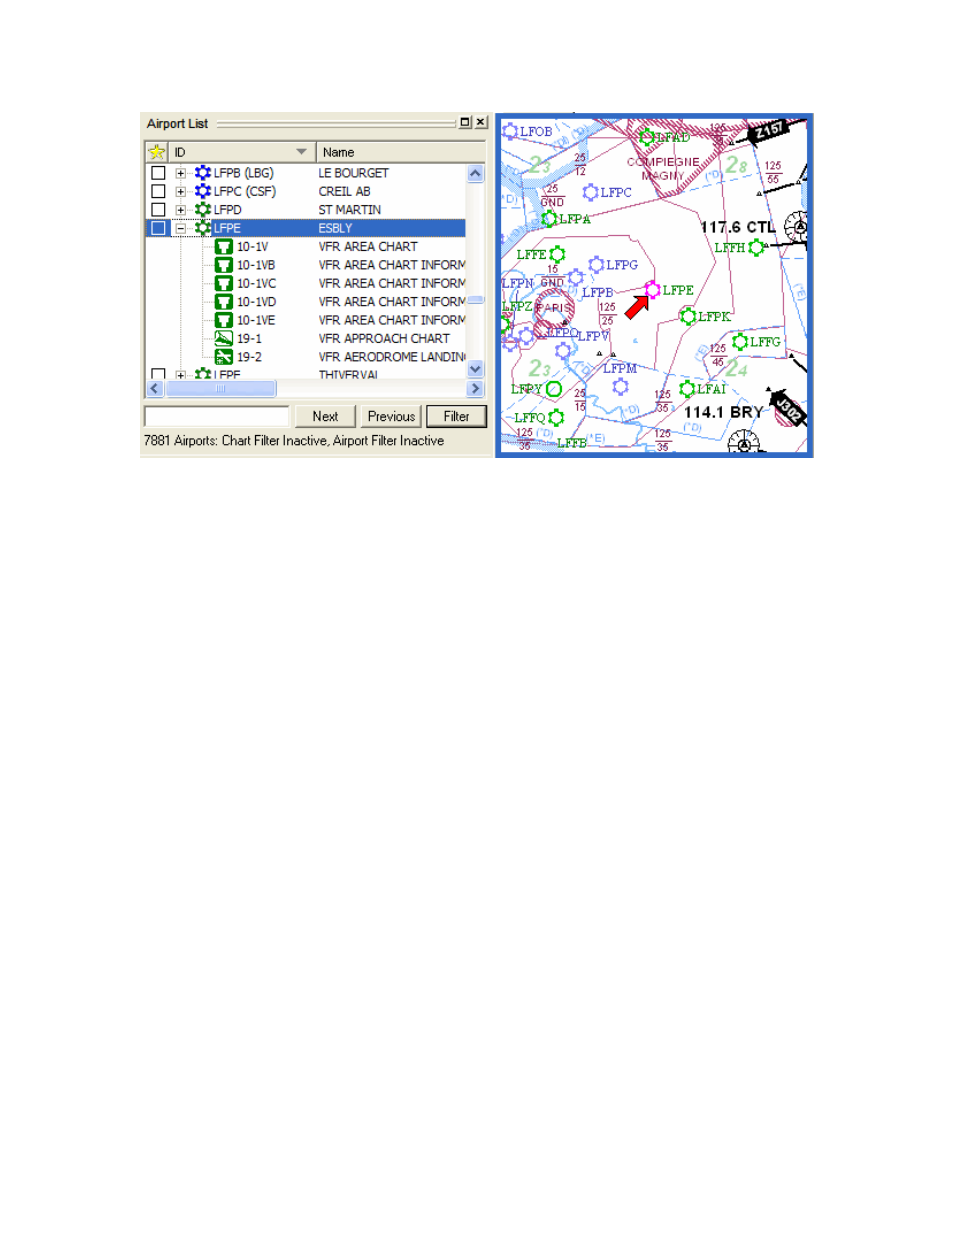954x1235 pixels.
Task: Click the BRY 114.1 VOR compass symbol
Action: pyautogui.click(x=744, y=441)
